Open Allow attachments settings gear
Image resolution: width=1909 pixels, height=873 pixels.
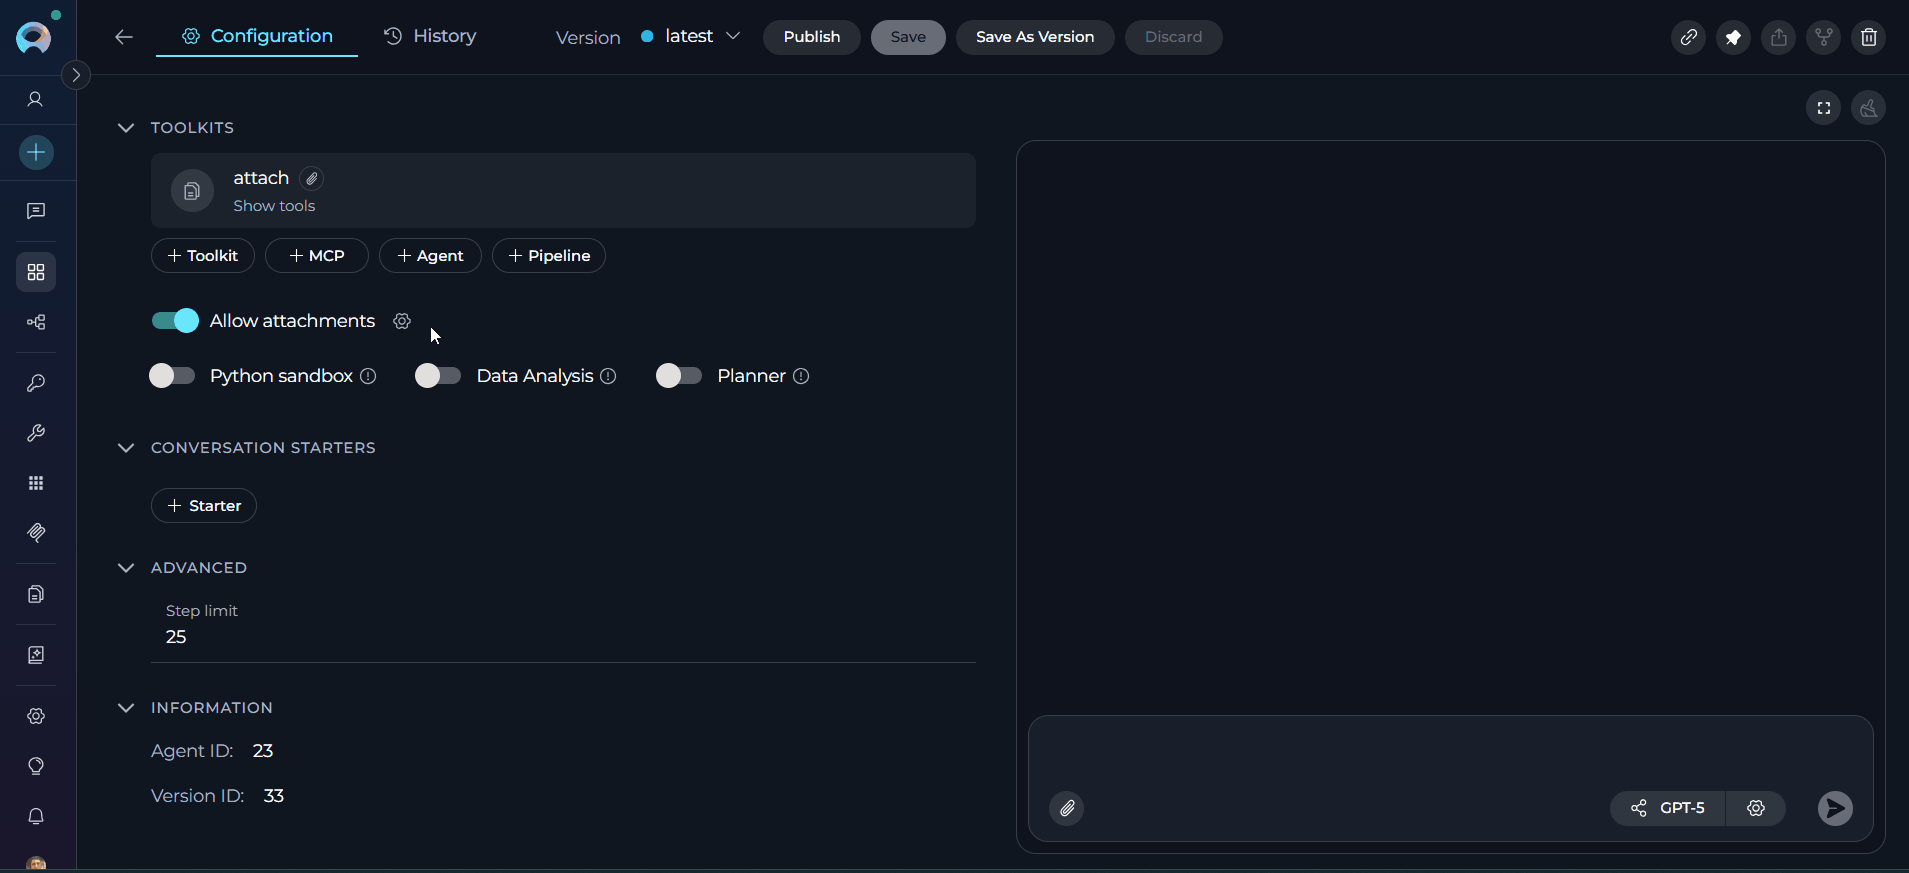[402, 321]
